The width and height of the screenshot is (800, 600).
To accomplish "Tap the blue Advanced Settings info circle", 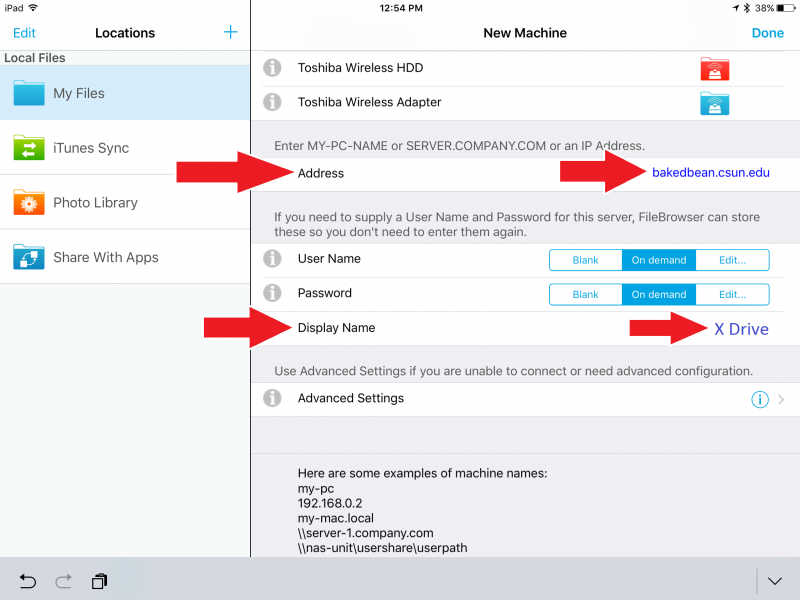I will coord(759,399).
